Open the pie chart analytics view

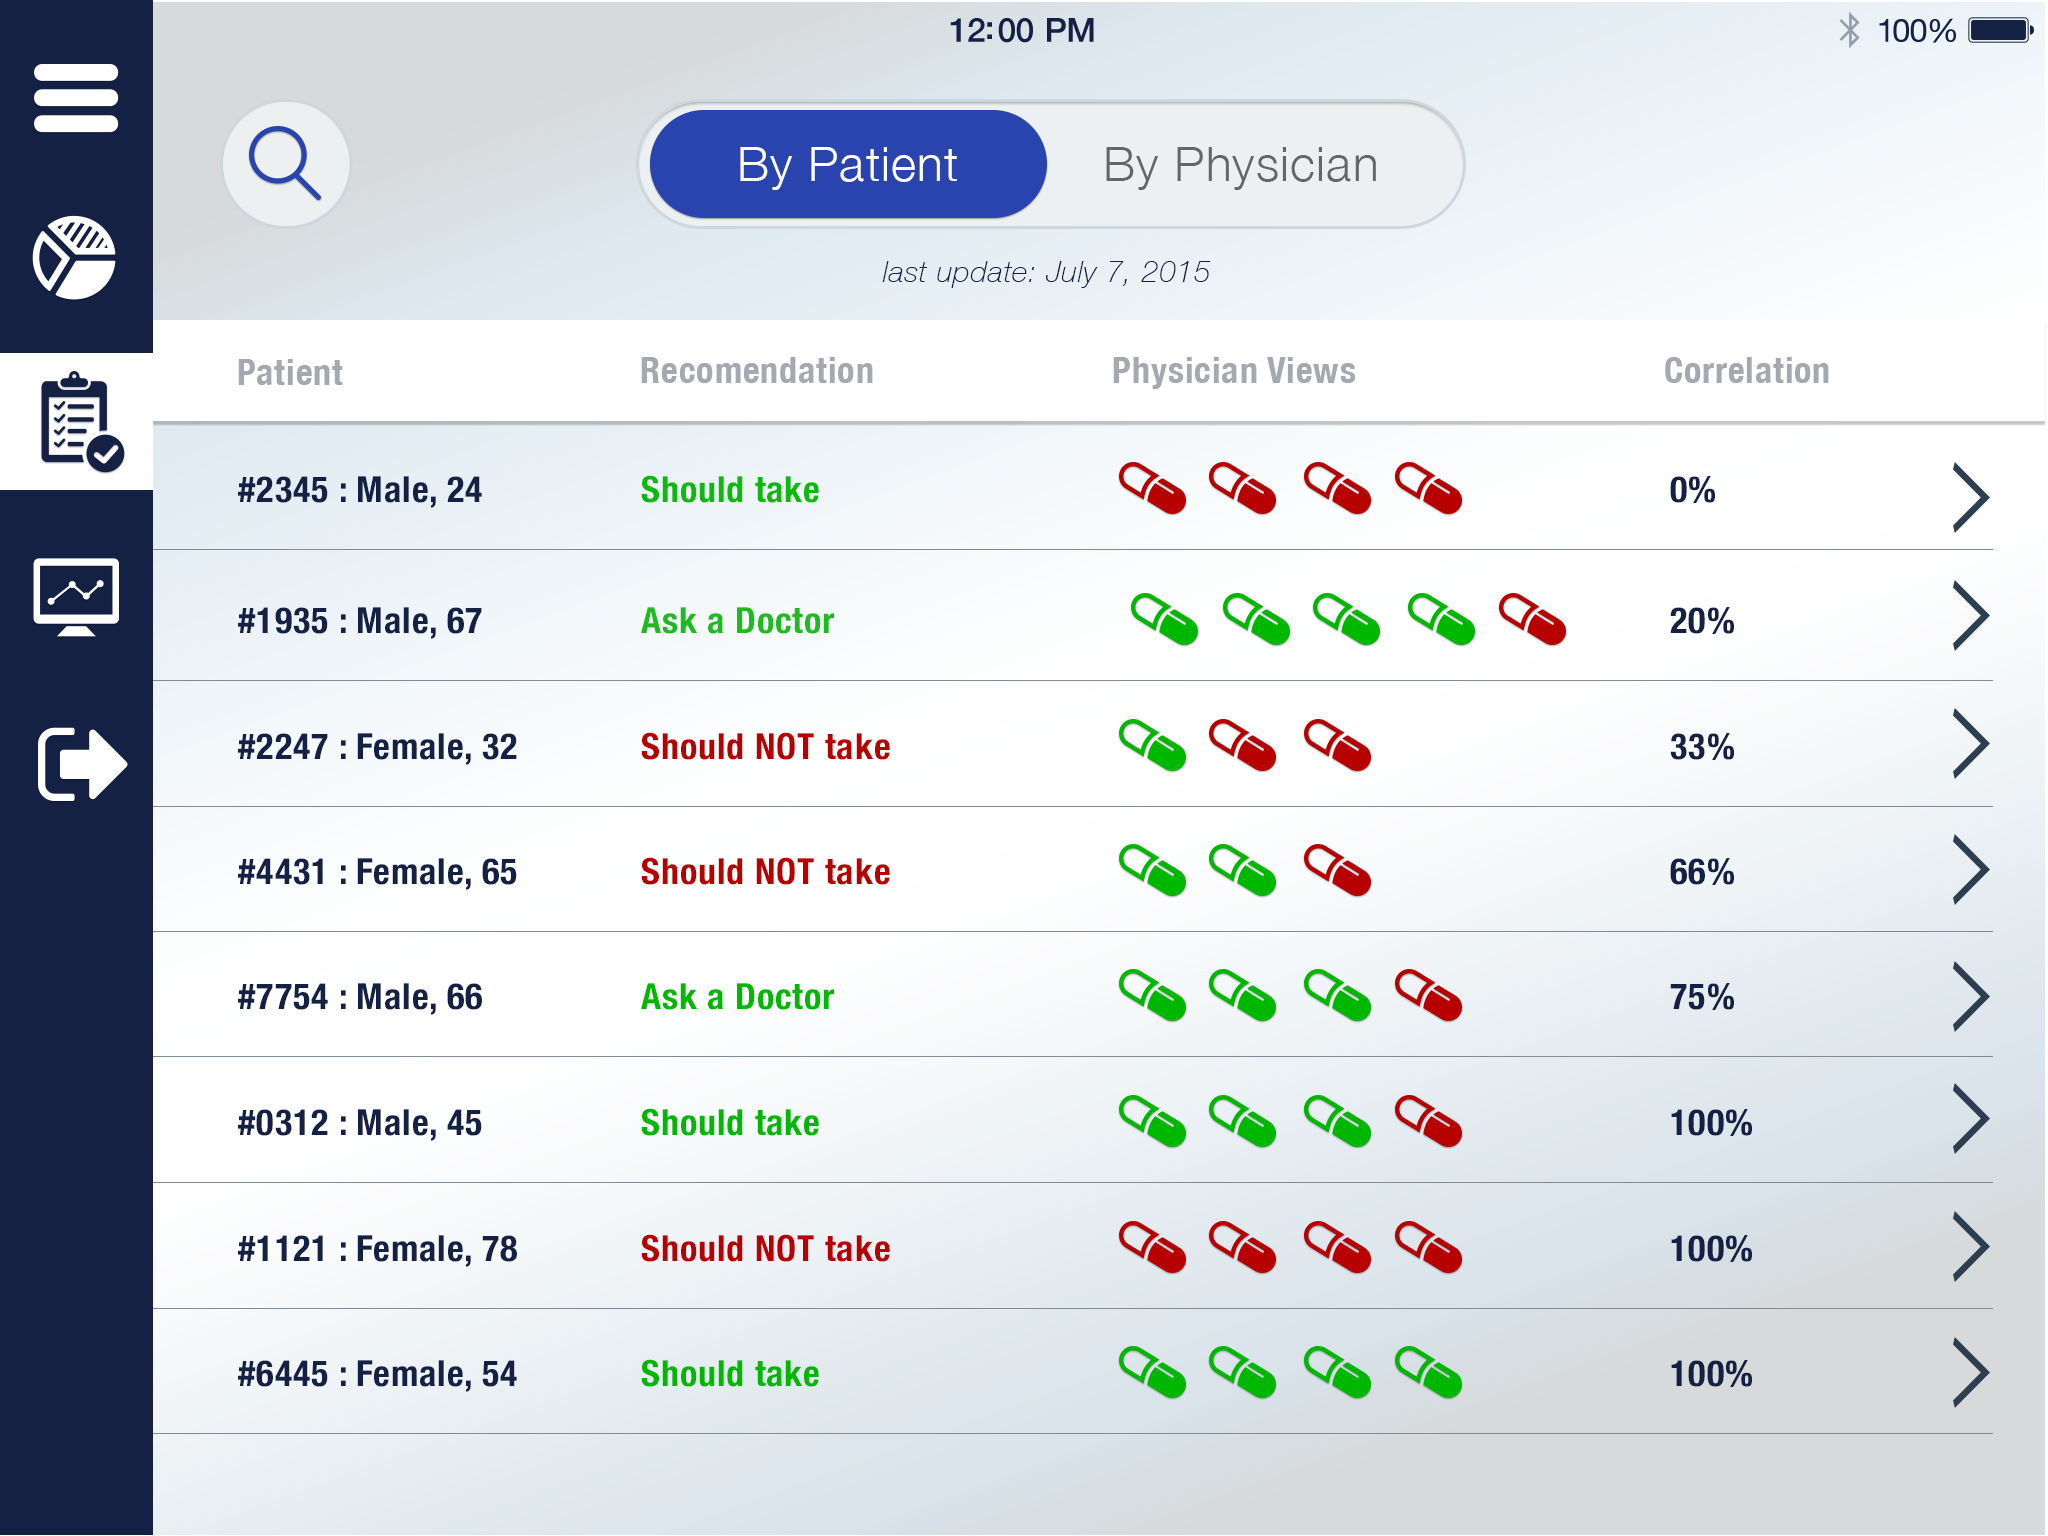(75, 257)
